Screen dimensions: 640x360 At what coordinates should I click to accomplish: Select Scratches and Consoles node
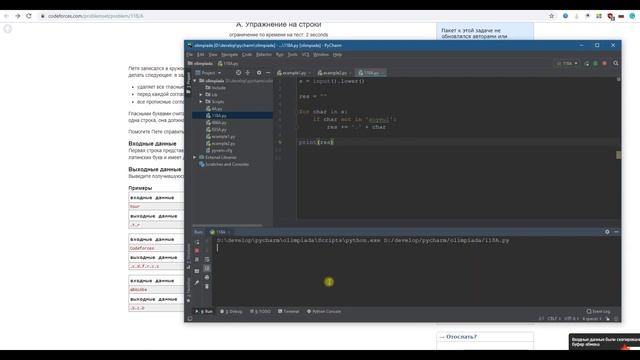click(224, 164)
